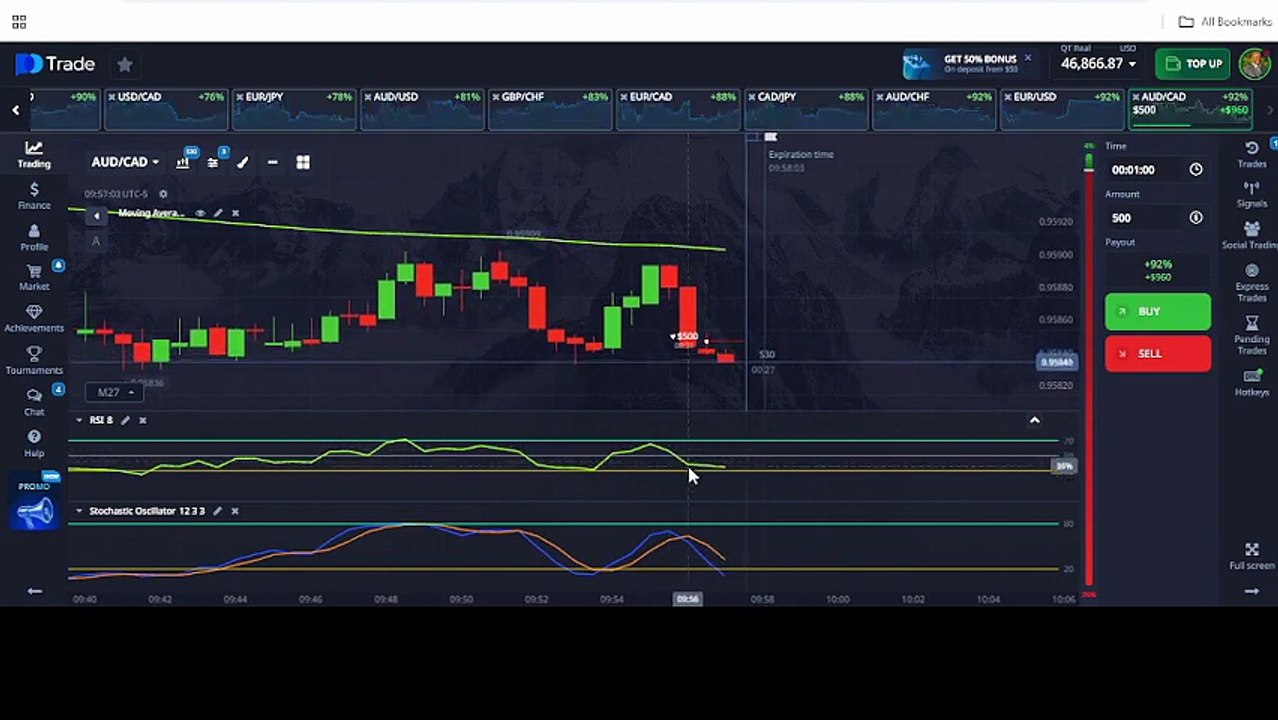Screen dimensions: 1278x720
Task: Click the red SELL button
Action: click(x=1157, y=354)
